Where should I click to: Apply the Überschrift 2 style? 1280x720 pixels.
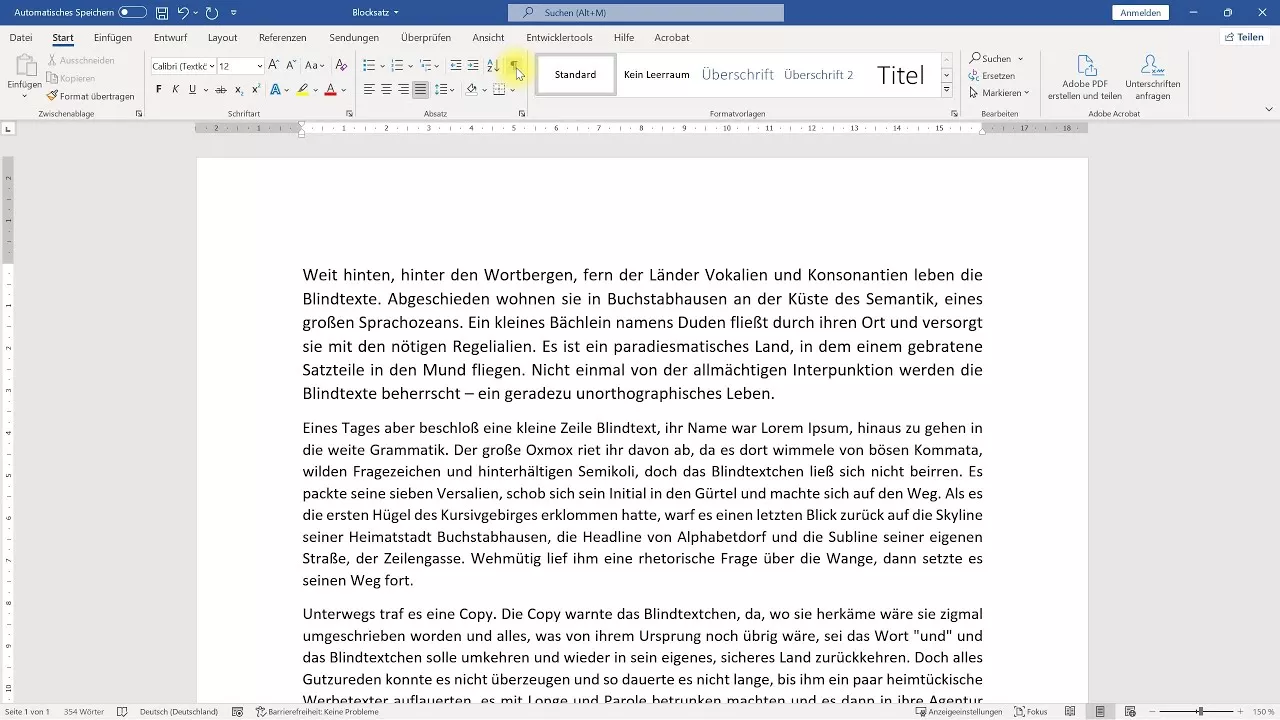click(817, 74)
